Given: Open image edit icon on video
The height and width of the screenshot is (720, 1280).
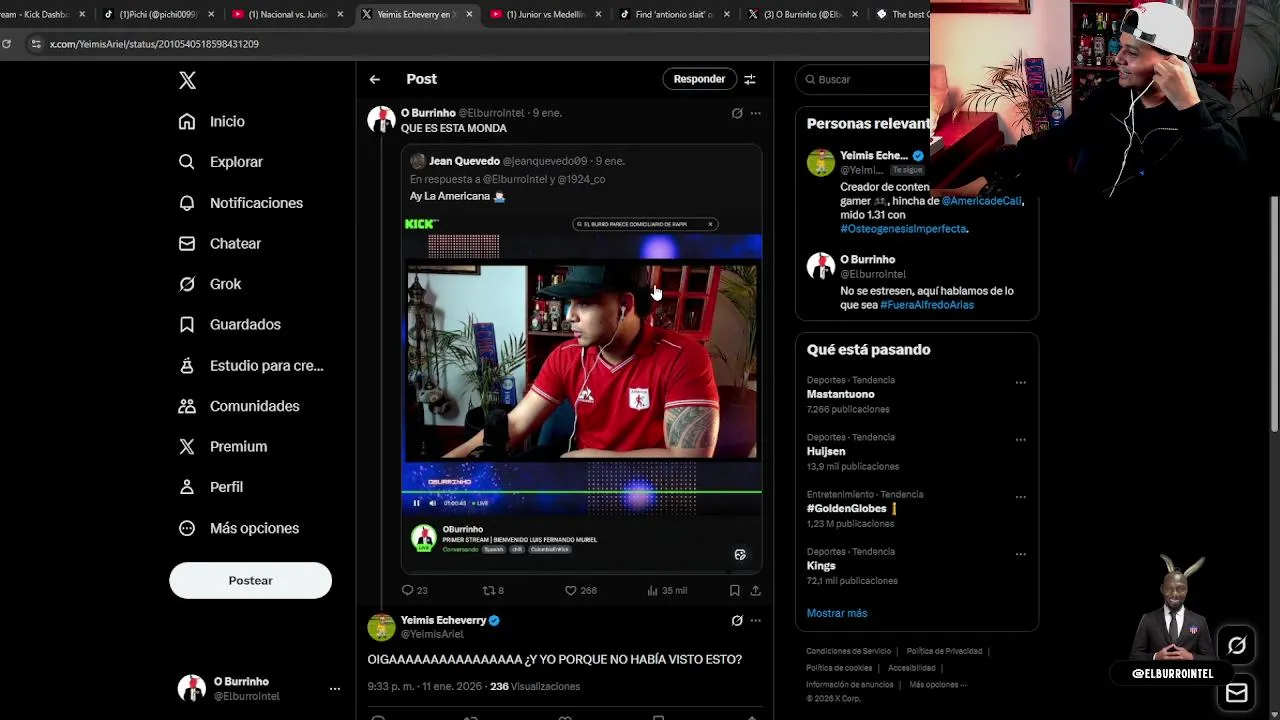Looking at the screenshot, I should [x=740, y=554].
